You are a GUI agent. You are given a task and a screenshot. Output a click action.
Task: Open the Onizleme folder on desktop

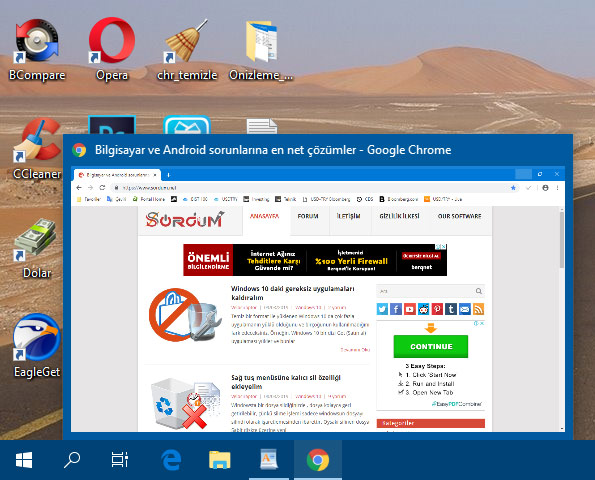tap(261, 49)
